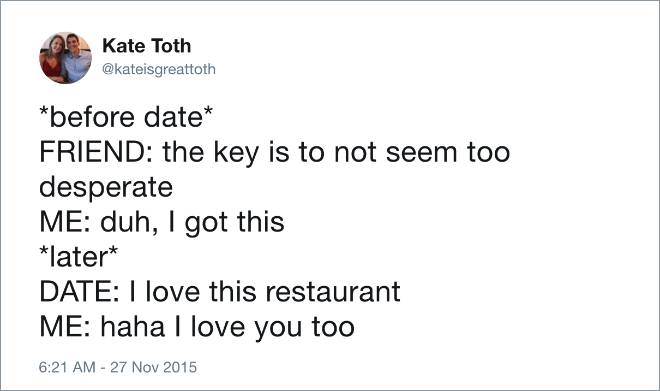The image size is (660, 391).
Task: Select the *later* text
Action: click(x=78, y=257)
